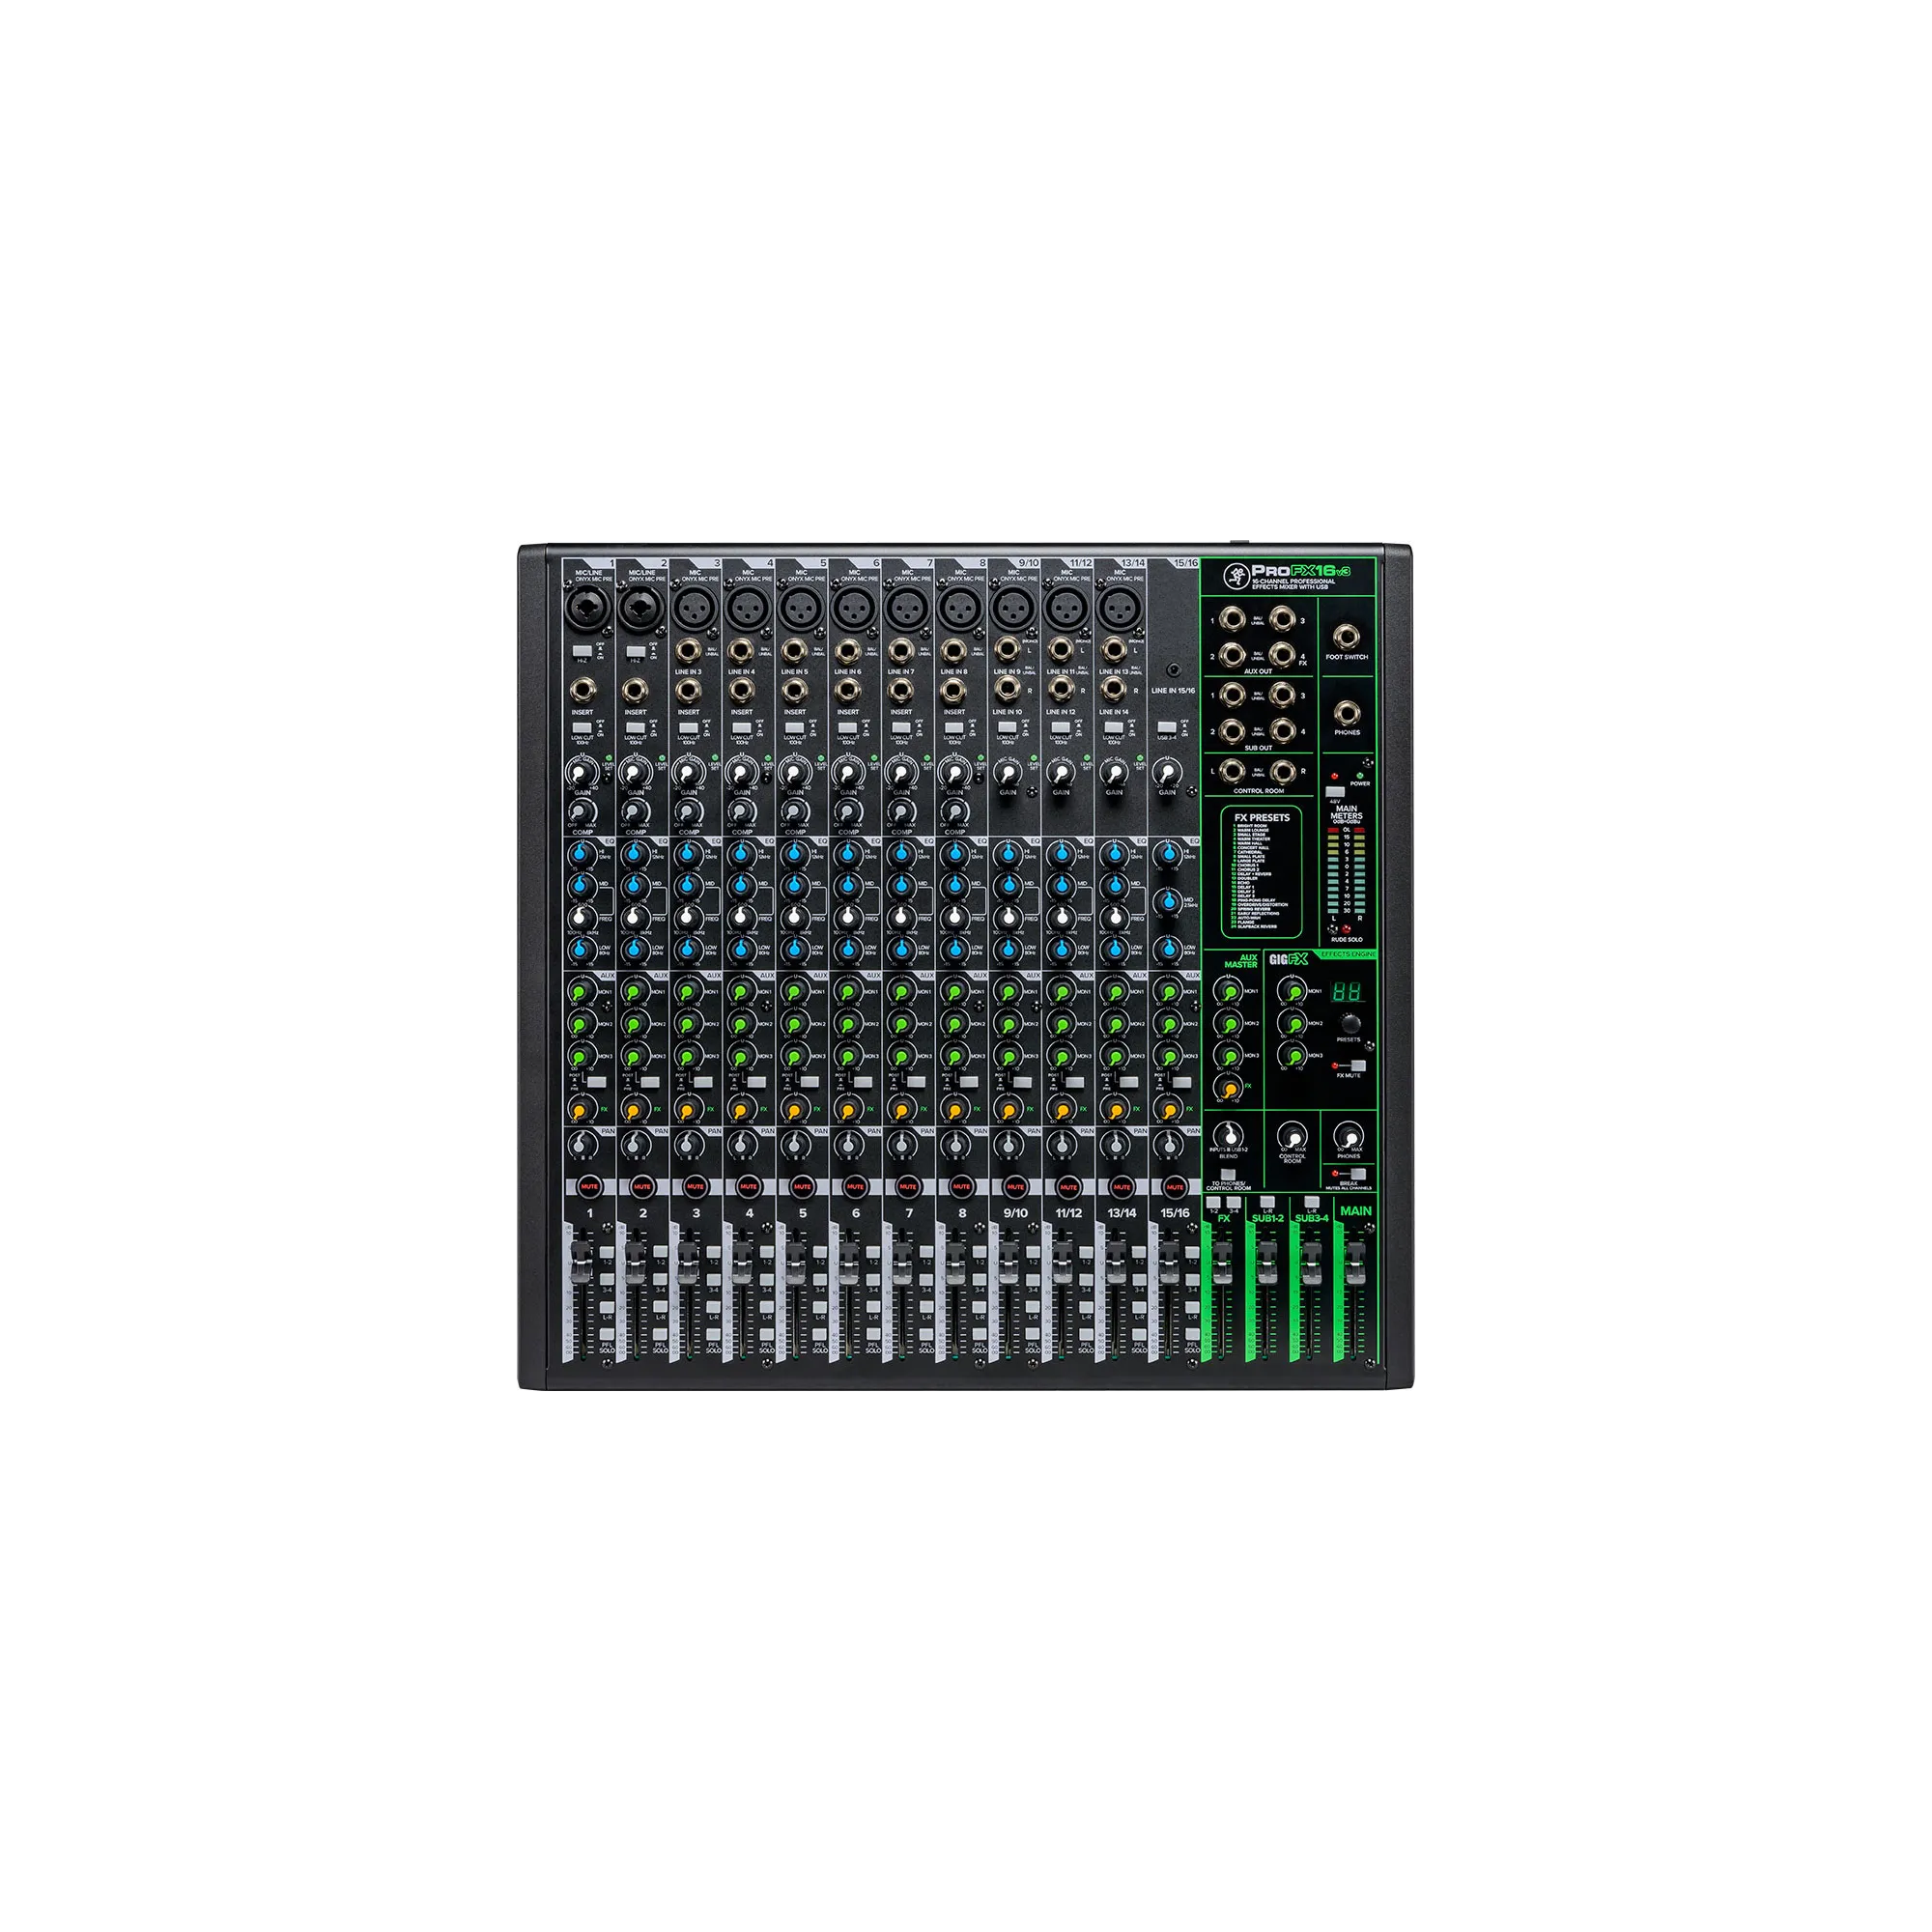Viewport: 1932px width, 1932px height.
Task: Click the PAN knob on channel 1
Action: 581,1144
